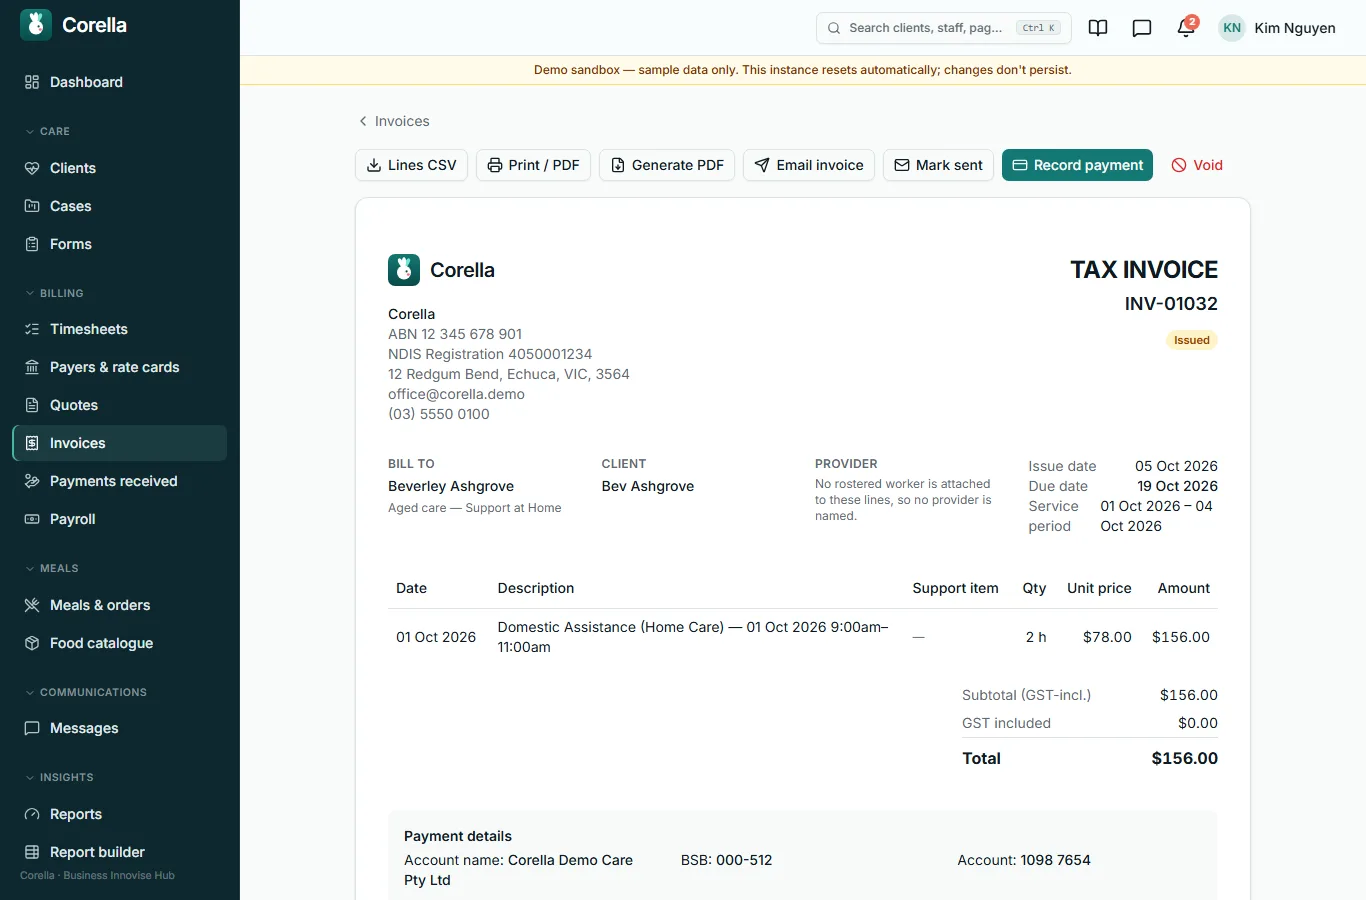
Task: Collapse the CARE sidebar section
Action: click(x=47, y=131)
